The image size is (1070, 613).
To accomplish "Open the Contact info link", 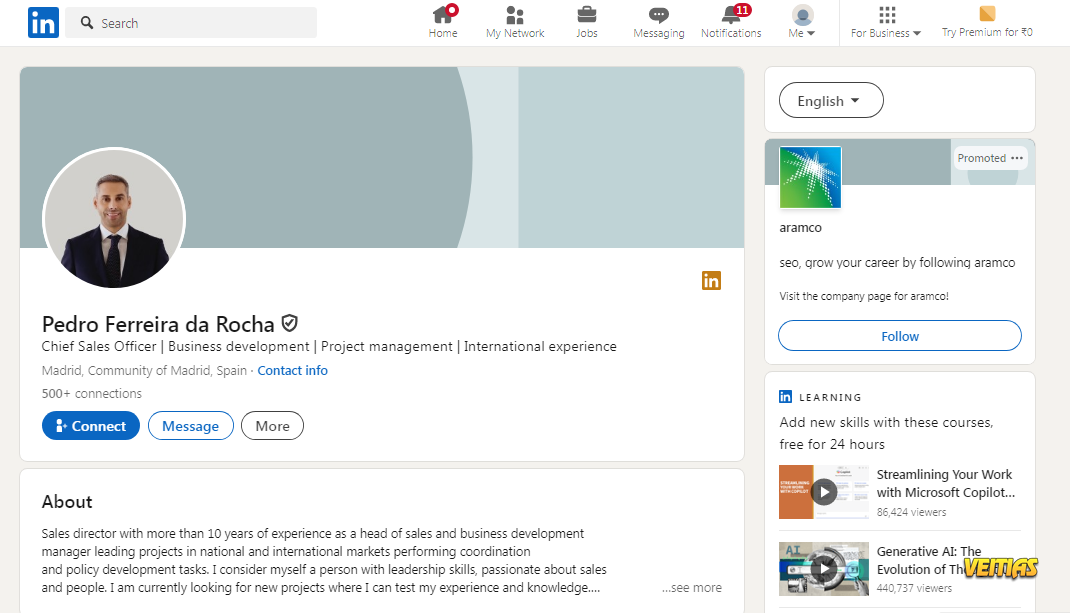I will click(x=292, y=370).
